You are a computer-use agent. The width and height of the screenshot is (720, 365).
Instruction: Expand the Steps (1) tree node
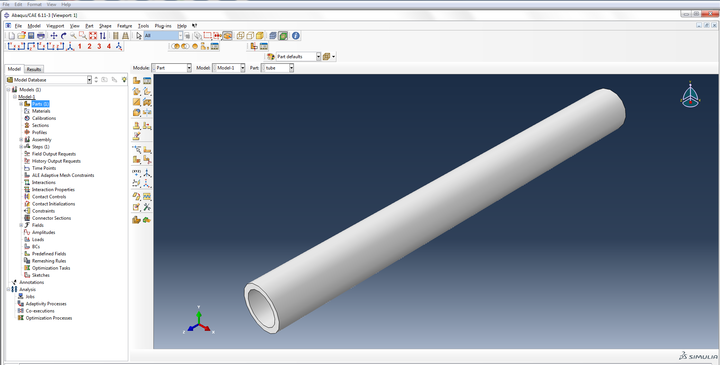(x=21, y=147)
